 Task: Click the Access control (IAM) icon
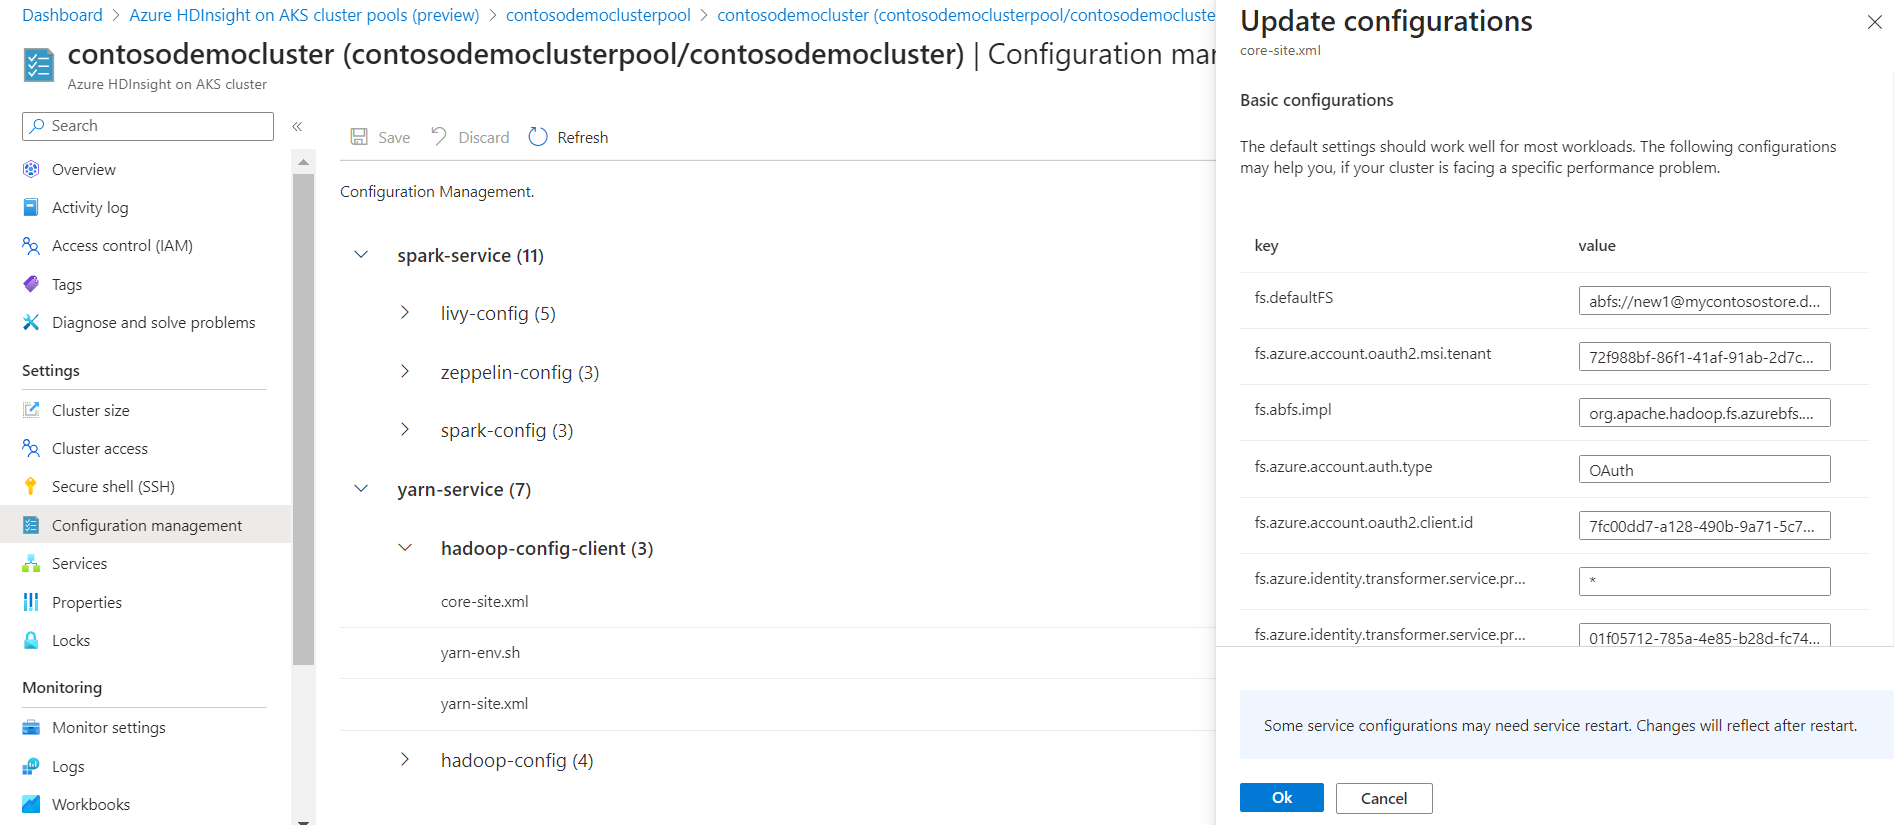[31, 245]
